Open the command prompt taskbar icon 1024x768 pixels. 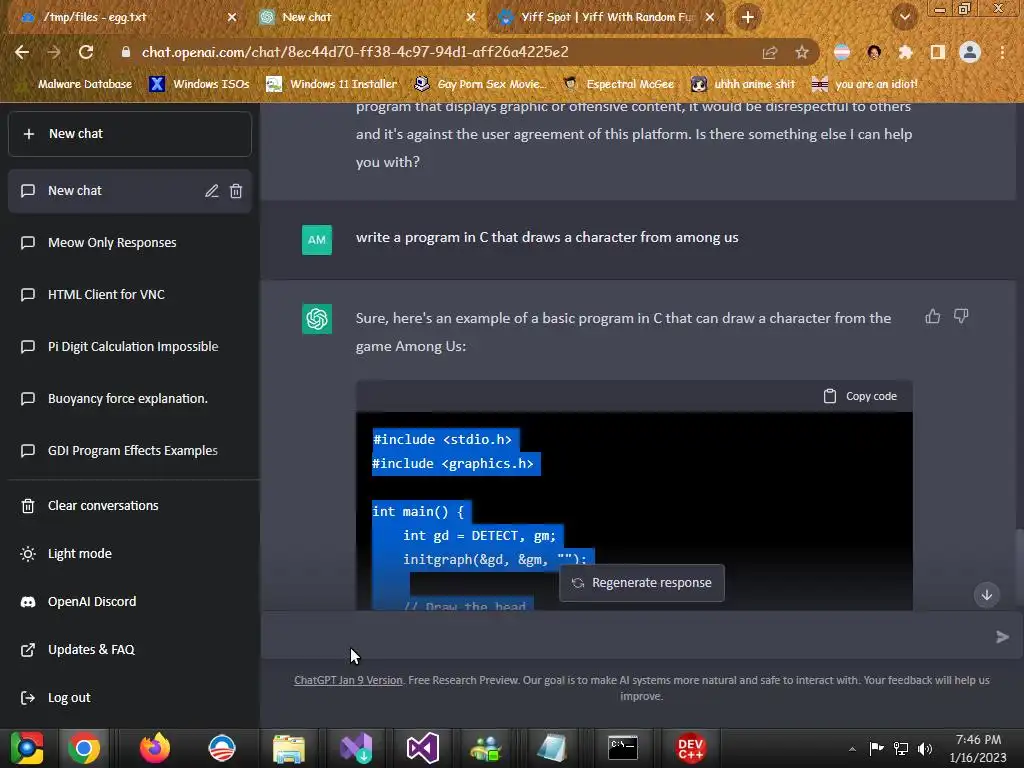tap(623, 748)
